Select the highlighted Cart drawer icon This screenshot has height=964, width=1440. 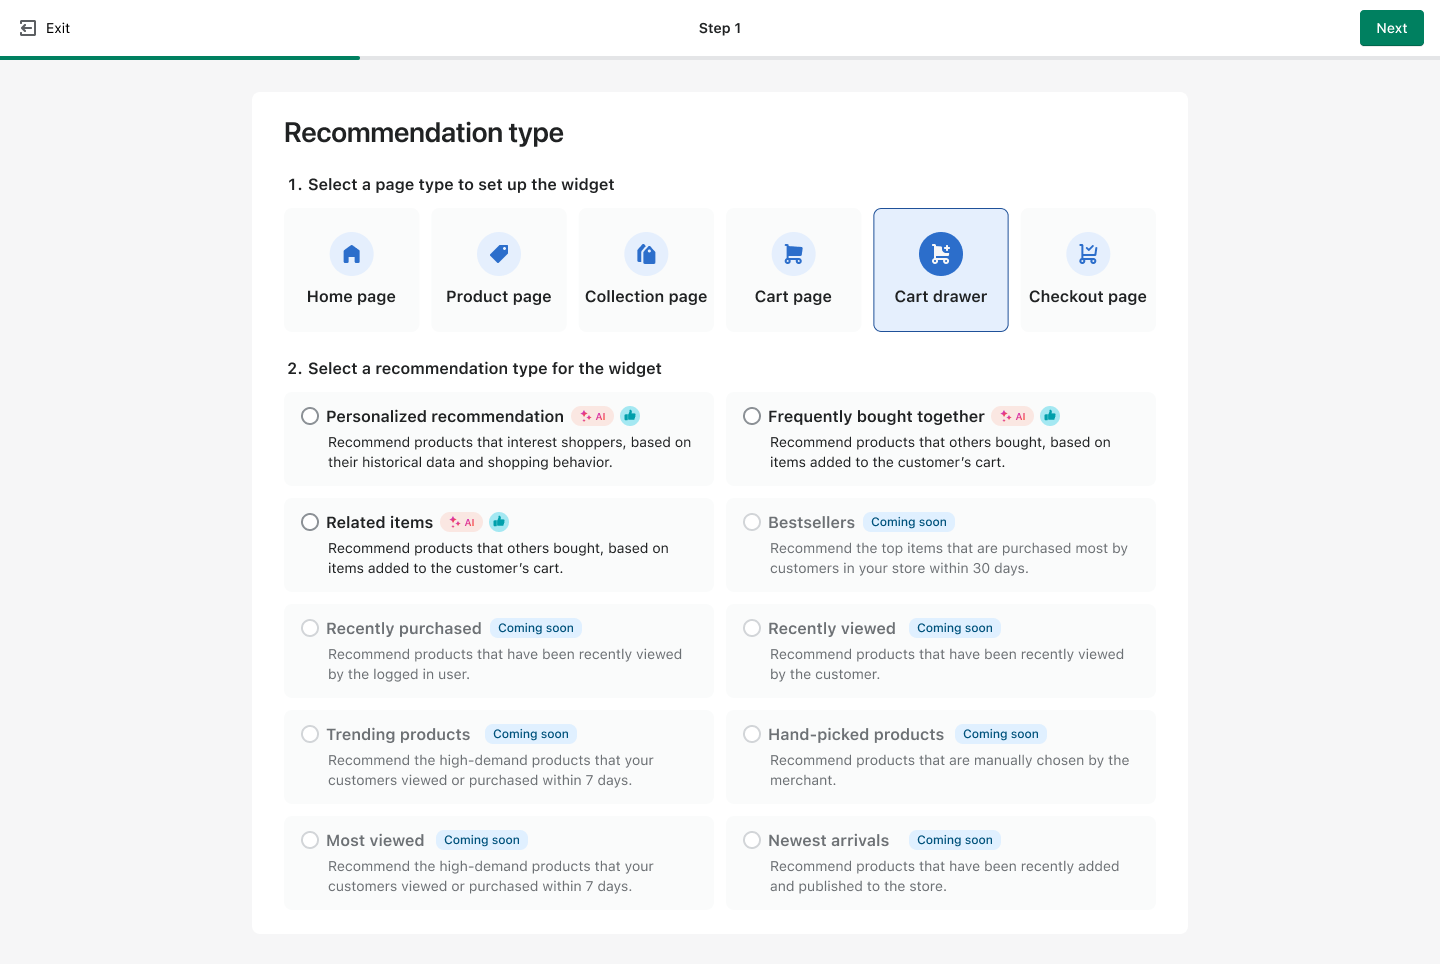940,253
